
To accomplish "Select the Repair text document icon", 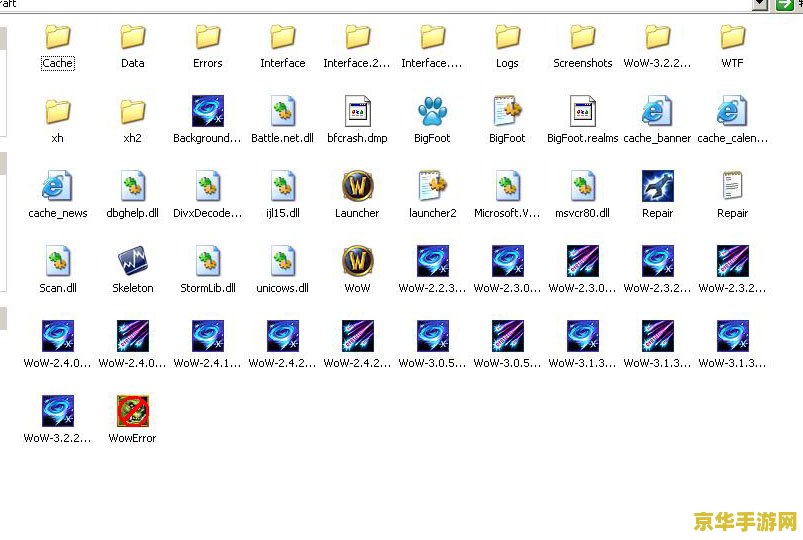I will (732, 185).
